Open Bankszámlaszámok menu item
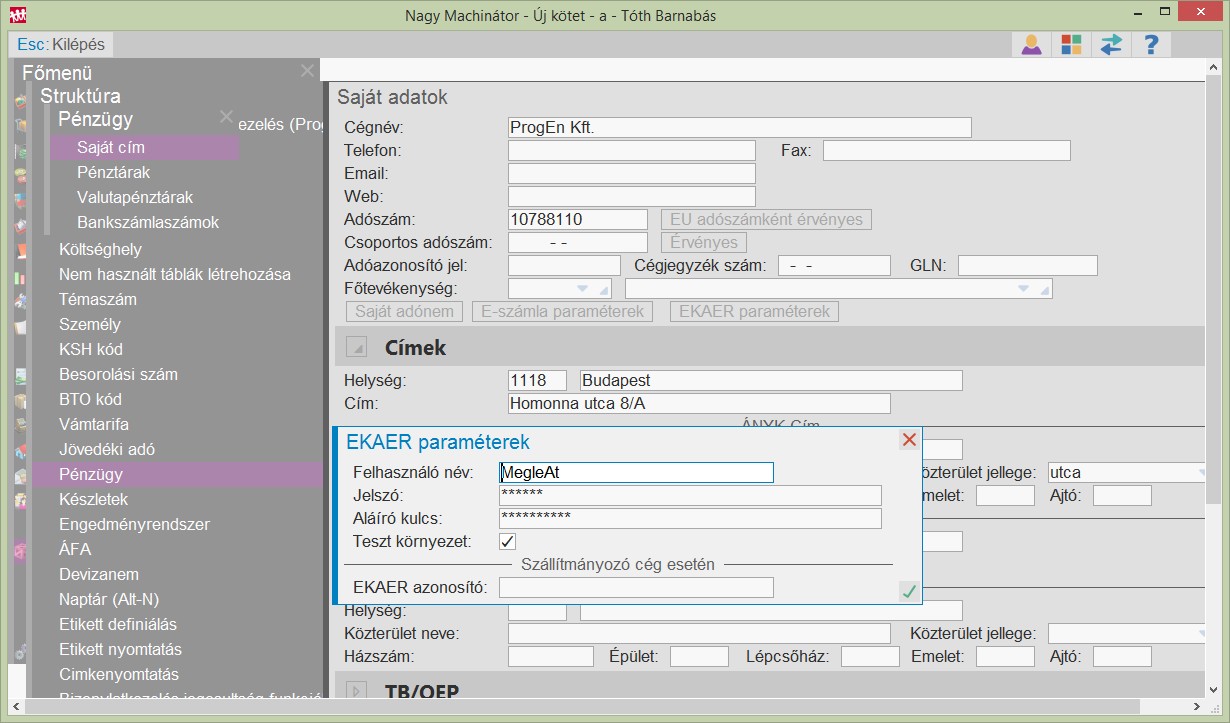 (x=148, y=222)
